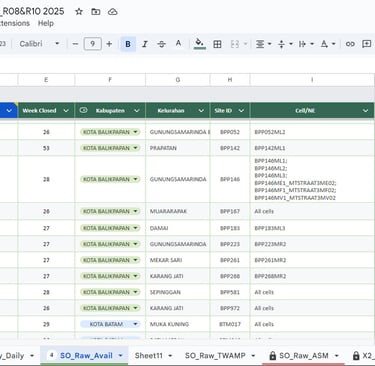
Task: Select cell MUARARAPAK
Action: pyautogui.click(x=178, y=211)
